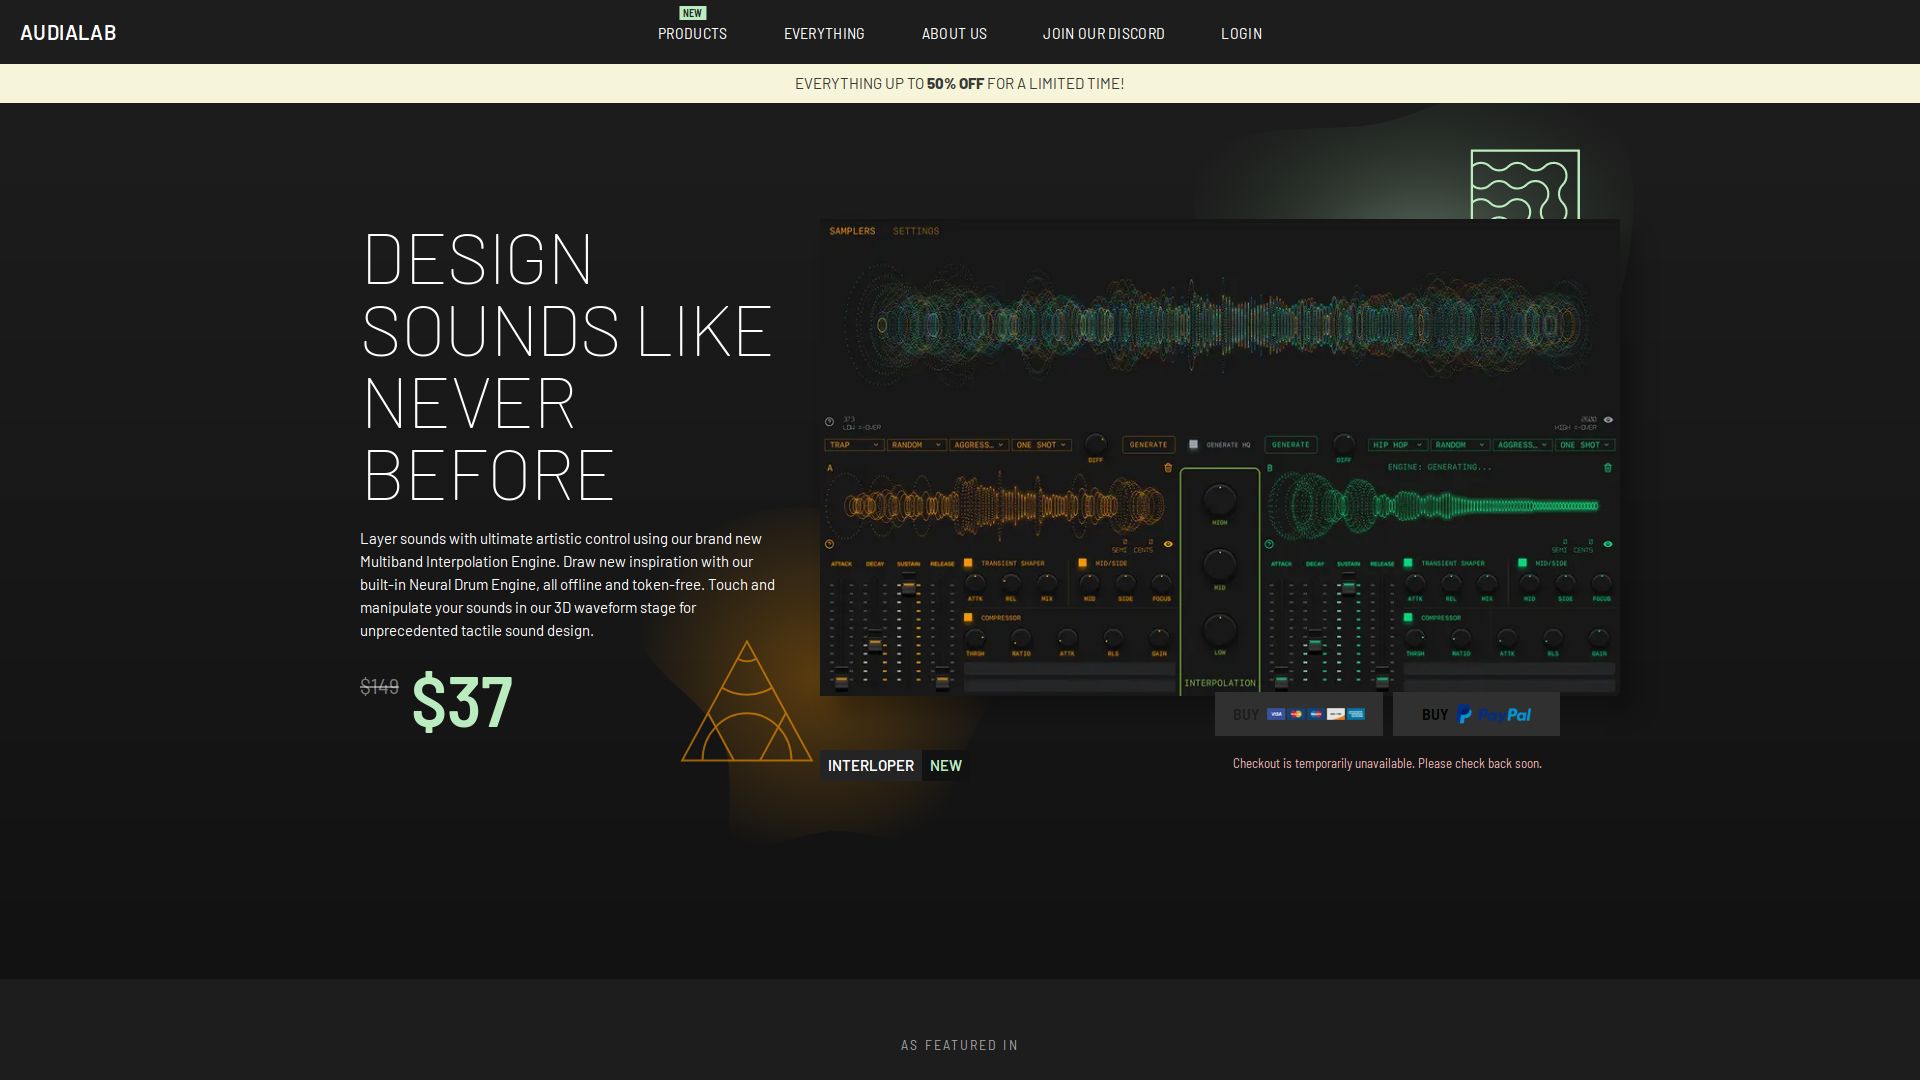Image resolution: width=1920 pixels, height=1080 pixels.
Task: Switch to the SAMPLERS tab
Action: pos(852,231)
